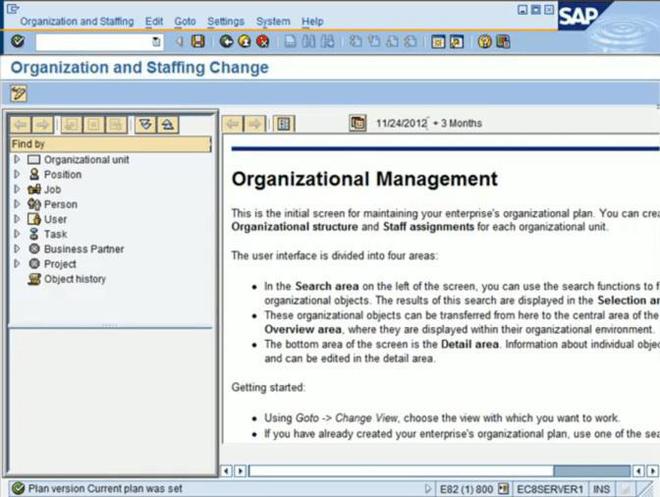Click the search panel back arrow button

(21, 125)
